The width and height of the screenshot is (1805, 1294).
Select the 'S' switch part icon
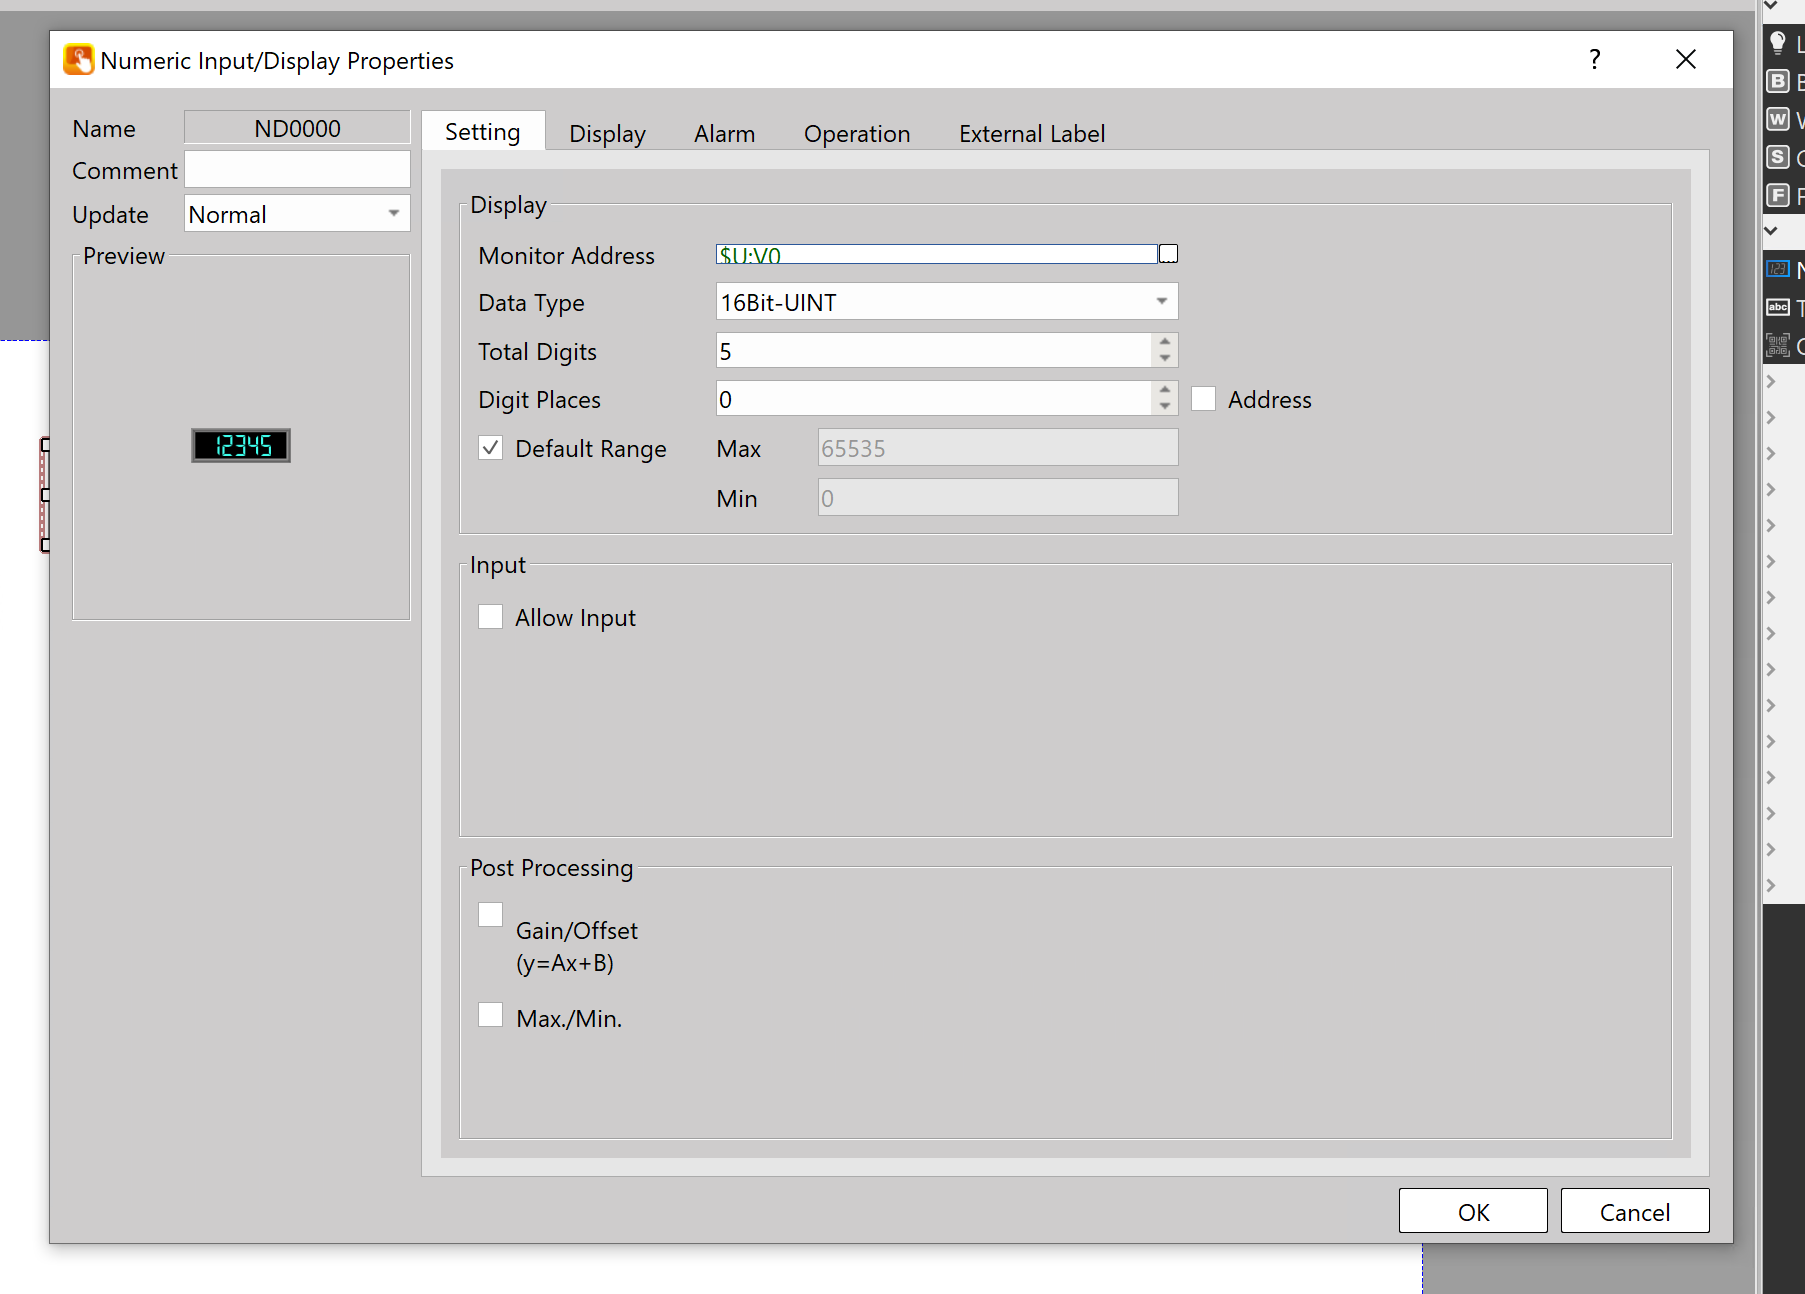pyautogui.click(x=1777, y=157)
